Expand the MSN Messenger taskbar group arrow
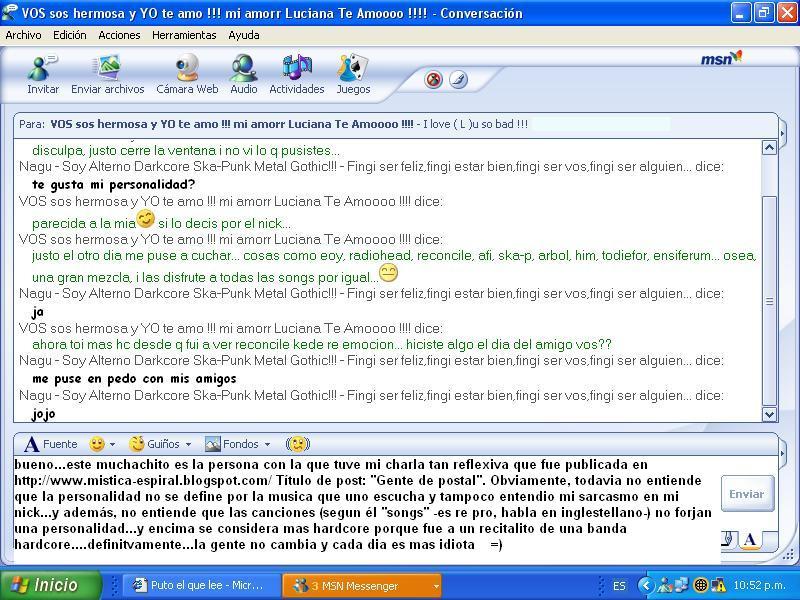This screenshot has width=800, height=600. tap(436, 586)
